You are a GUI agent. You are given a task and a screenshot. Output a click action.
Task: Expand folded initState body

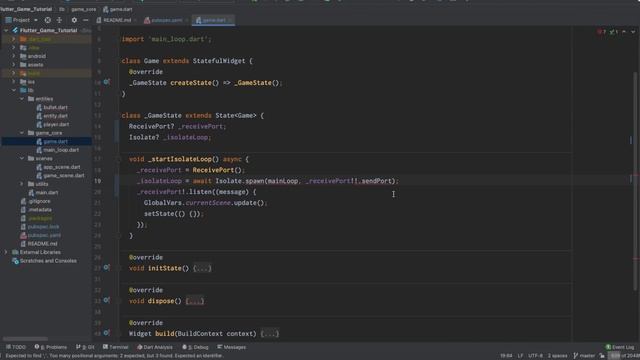tap(202, 269)
